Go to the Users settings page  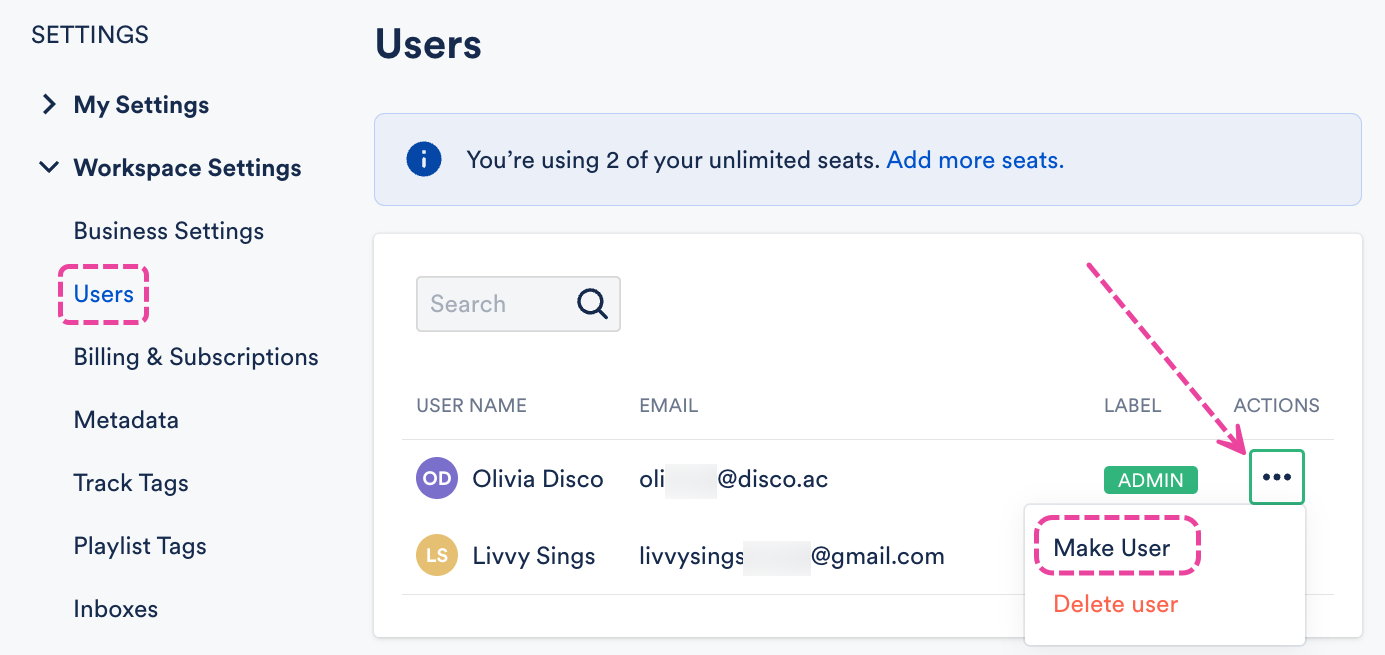tap(104, 294)
